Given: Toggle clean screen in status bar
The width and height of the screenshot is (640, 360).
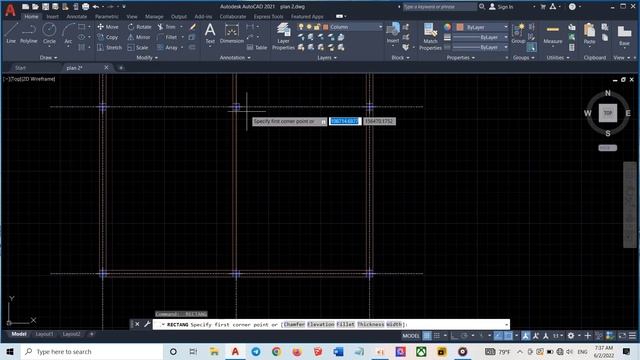Looking at the screenshot, I should (x=622, y=336).
